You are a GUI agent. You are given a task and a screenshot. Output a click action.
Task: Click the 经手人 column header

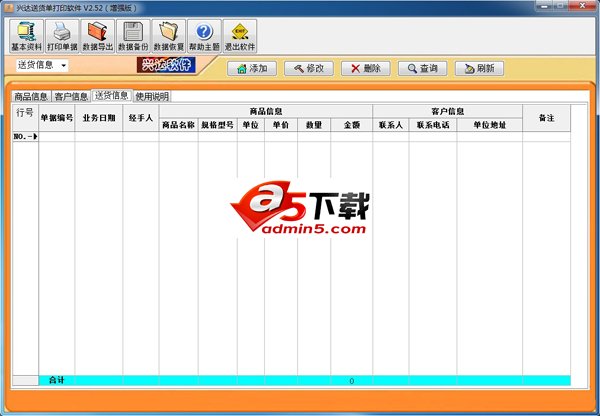[x=141, y=118]
